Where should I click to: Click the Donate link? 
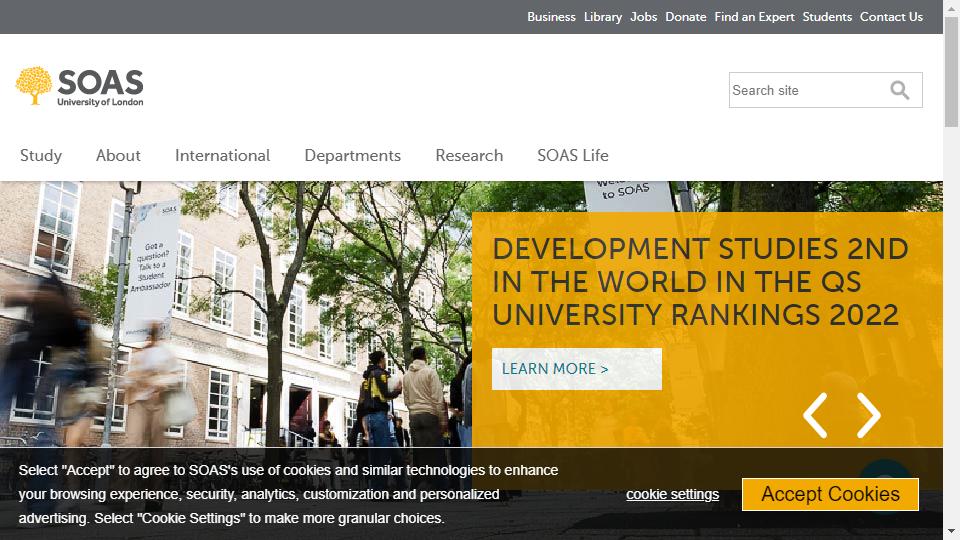(x=686, y=17)
